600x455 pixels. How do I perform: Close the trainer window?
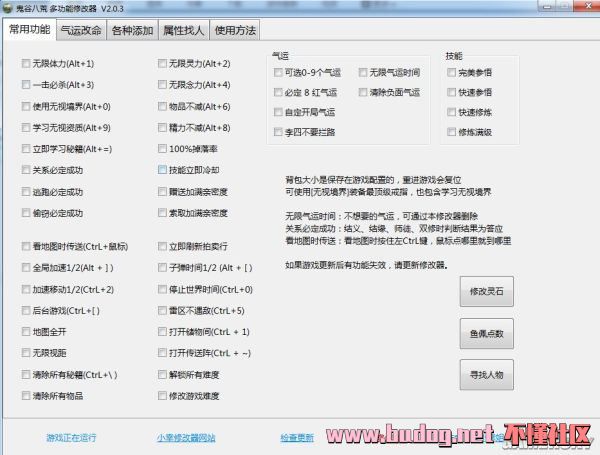click(588, 6)
